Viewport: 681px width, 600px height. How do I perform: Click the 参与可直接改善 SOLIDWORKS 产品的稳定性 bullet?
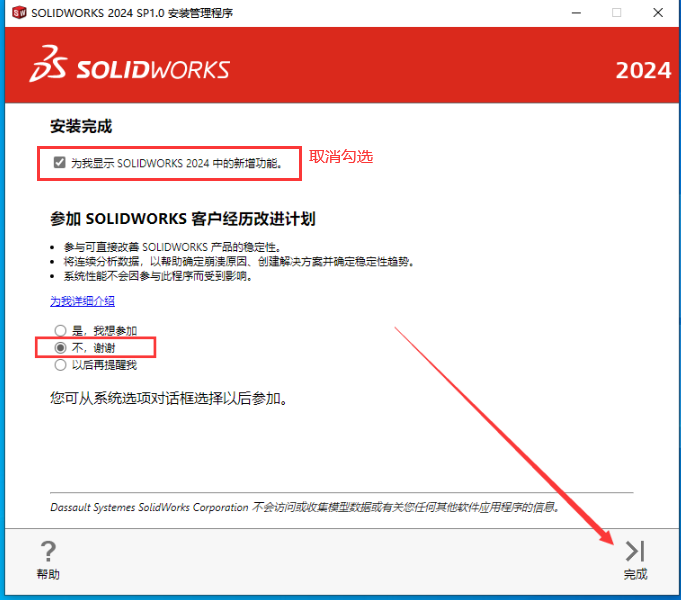[x=172, y=247]
